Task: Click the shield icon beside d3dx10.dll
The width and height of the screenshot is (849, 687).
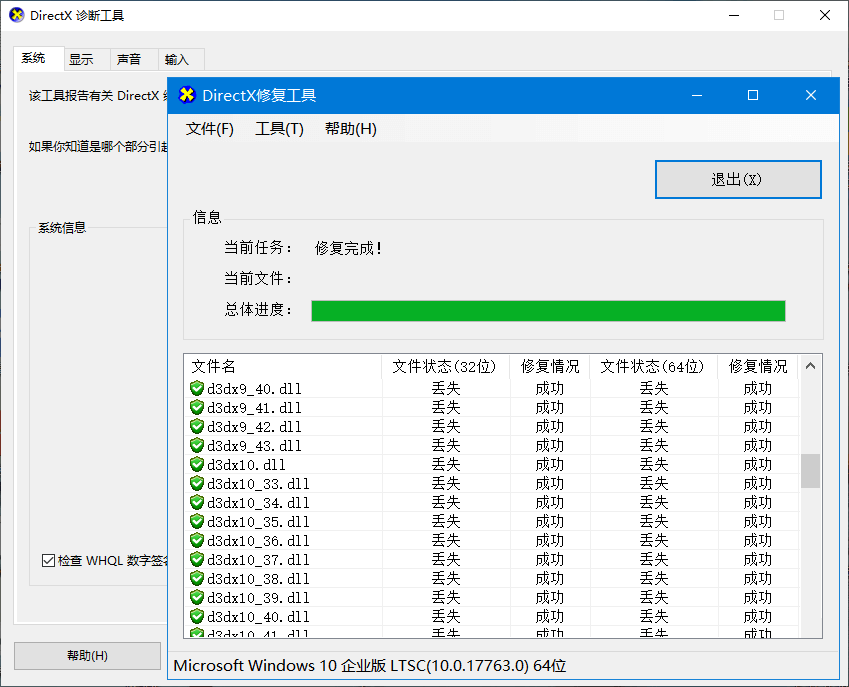Action: pos(197,465)
